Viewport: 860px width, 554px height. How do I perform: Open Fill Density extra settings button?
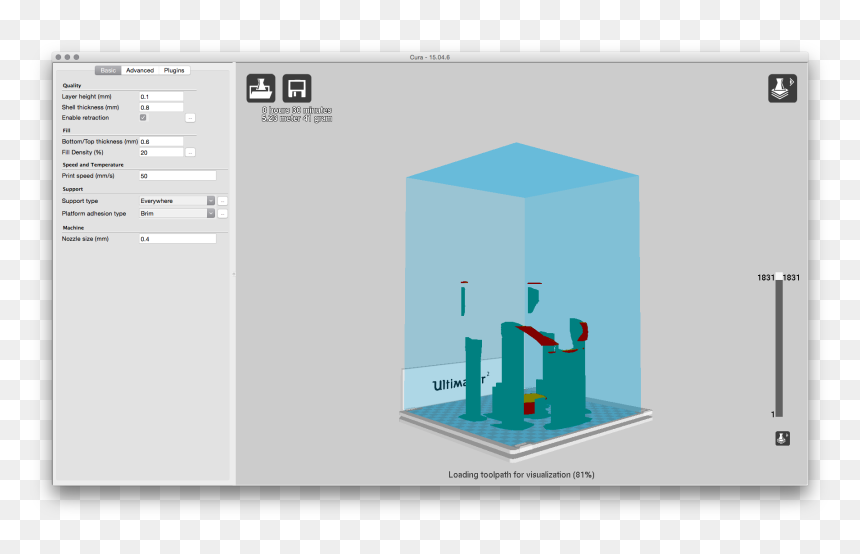(190, 152)
